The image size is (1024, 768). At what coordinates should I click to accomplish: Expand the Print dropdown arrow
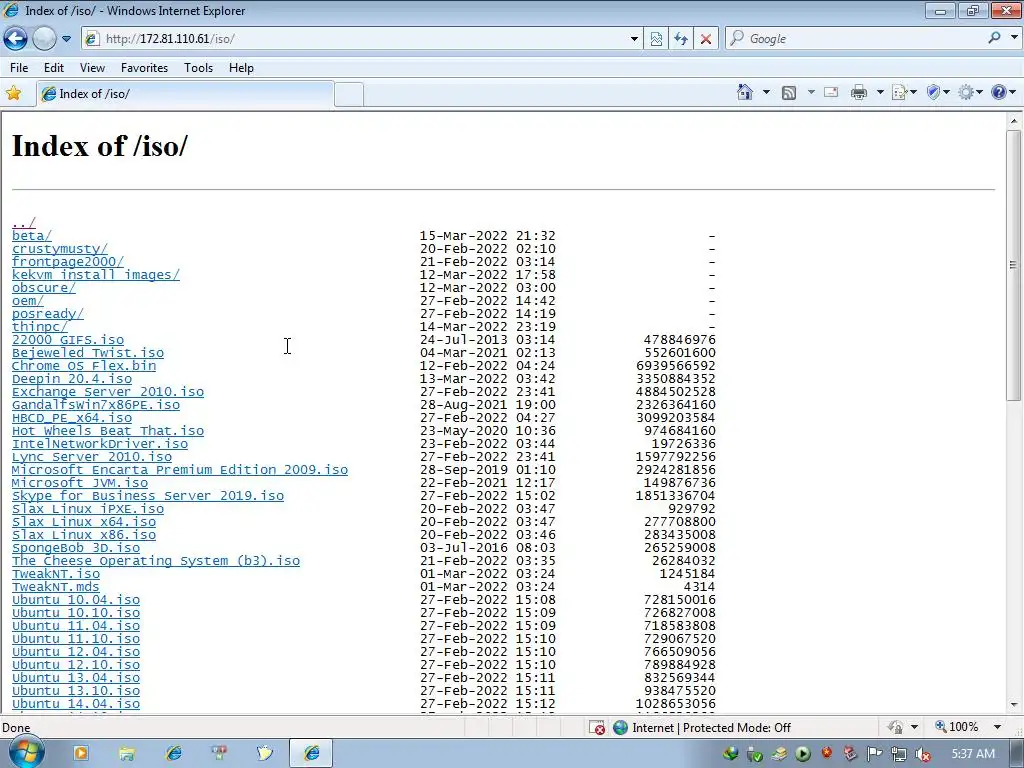[x=880, y=93]
